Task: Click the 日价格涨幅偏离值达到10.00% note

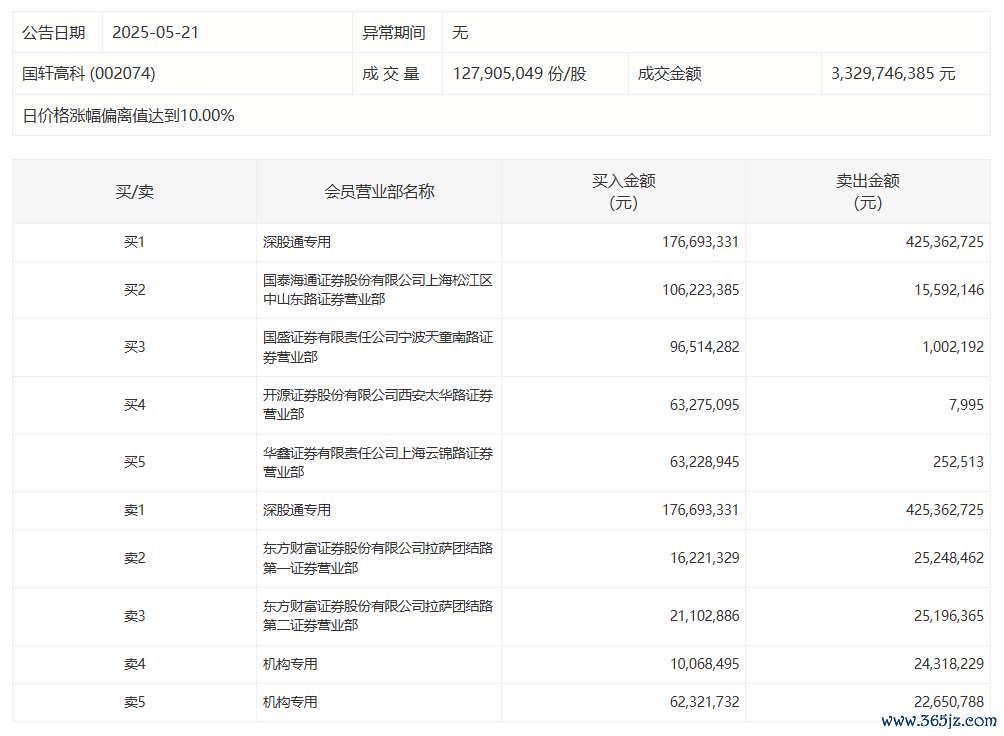Action: click(x=128, y=115)
